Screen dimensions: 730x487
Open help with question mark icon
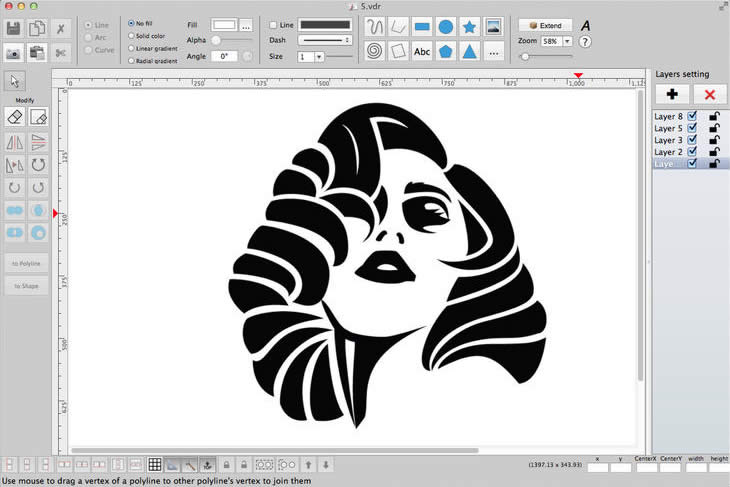point(585,42)
